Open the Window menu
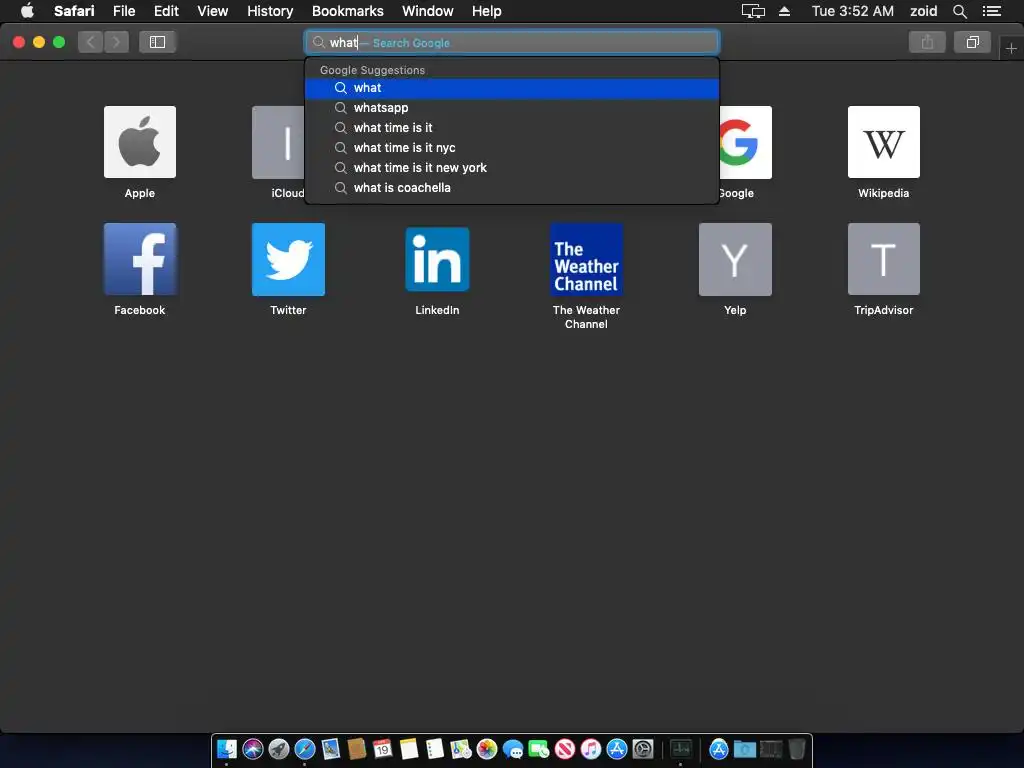 click(427, 11)
